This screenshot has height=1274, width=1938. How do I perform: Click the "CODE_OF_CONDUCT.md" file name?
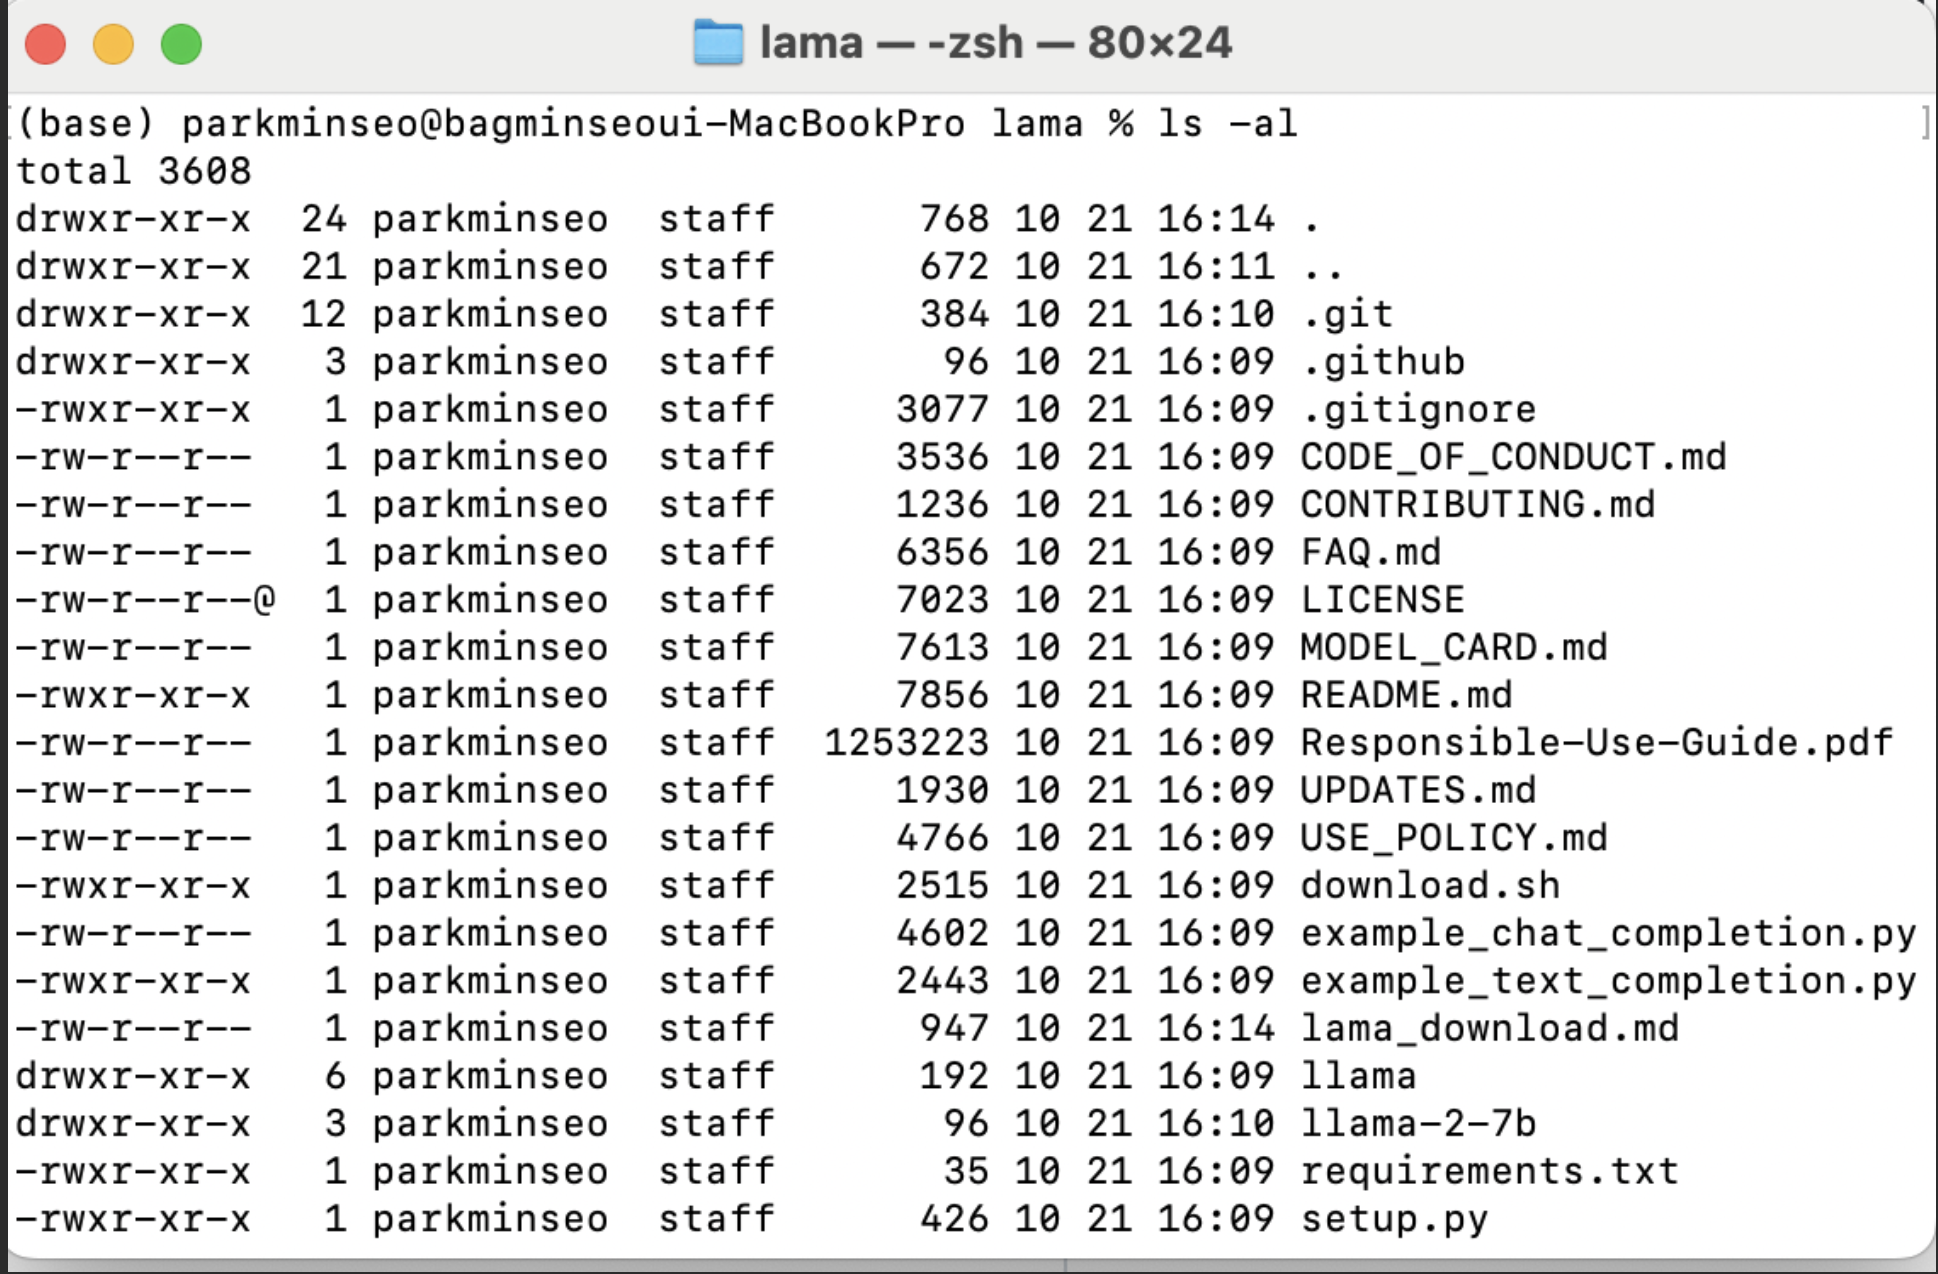coord(1514,457)
